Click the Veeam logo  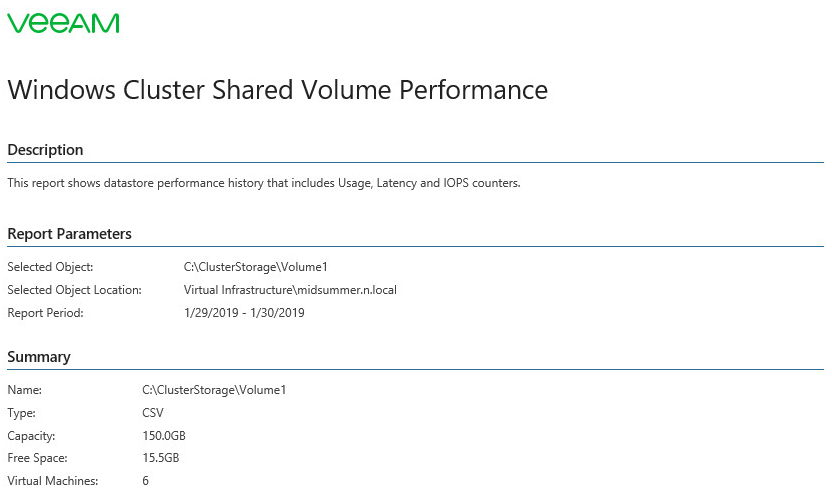pyautogui.click(x=63, y=23)
